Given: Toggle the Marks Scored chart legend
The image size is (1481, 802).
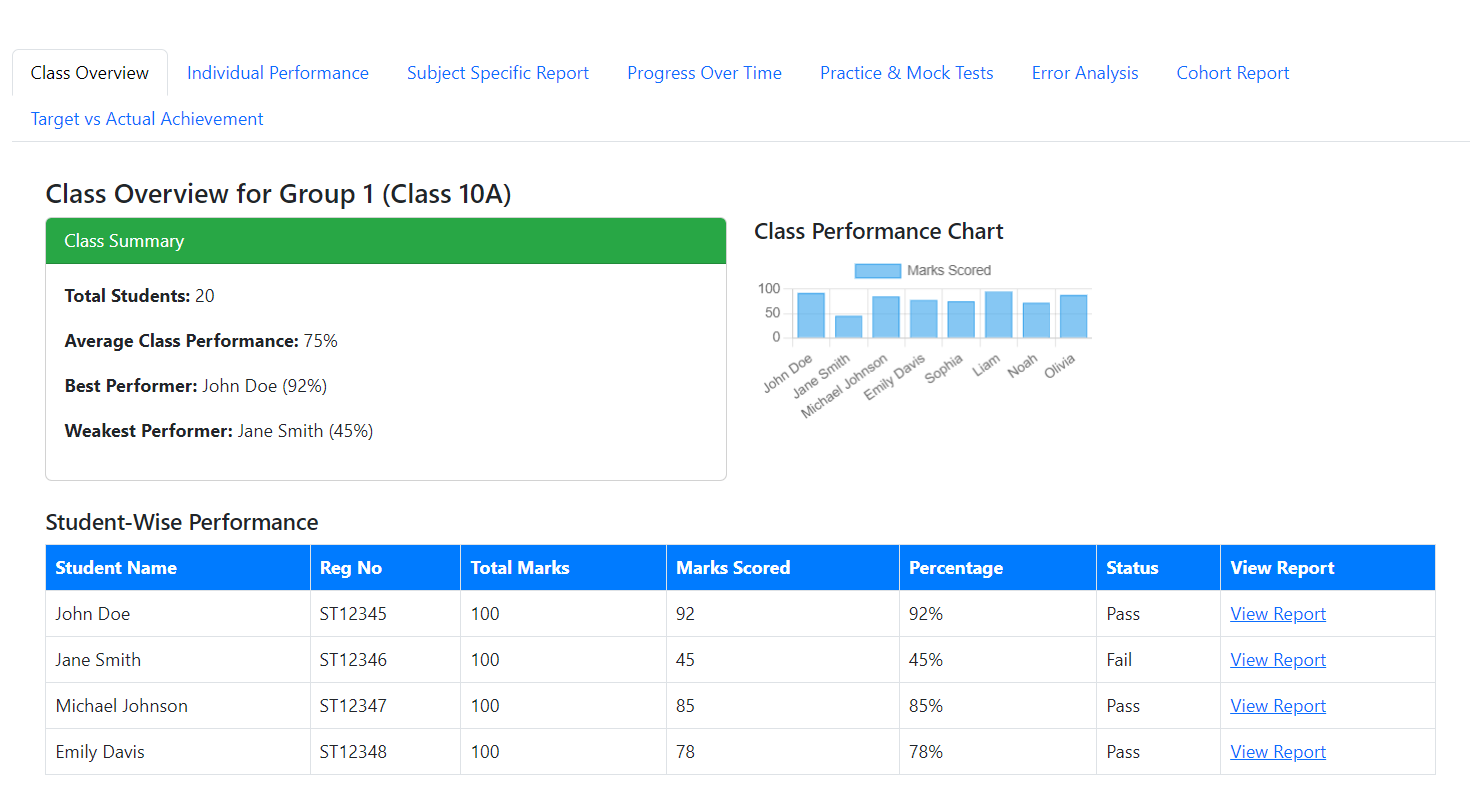Looking at the screenshot, I should coord(877,270).
